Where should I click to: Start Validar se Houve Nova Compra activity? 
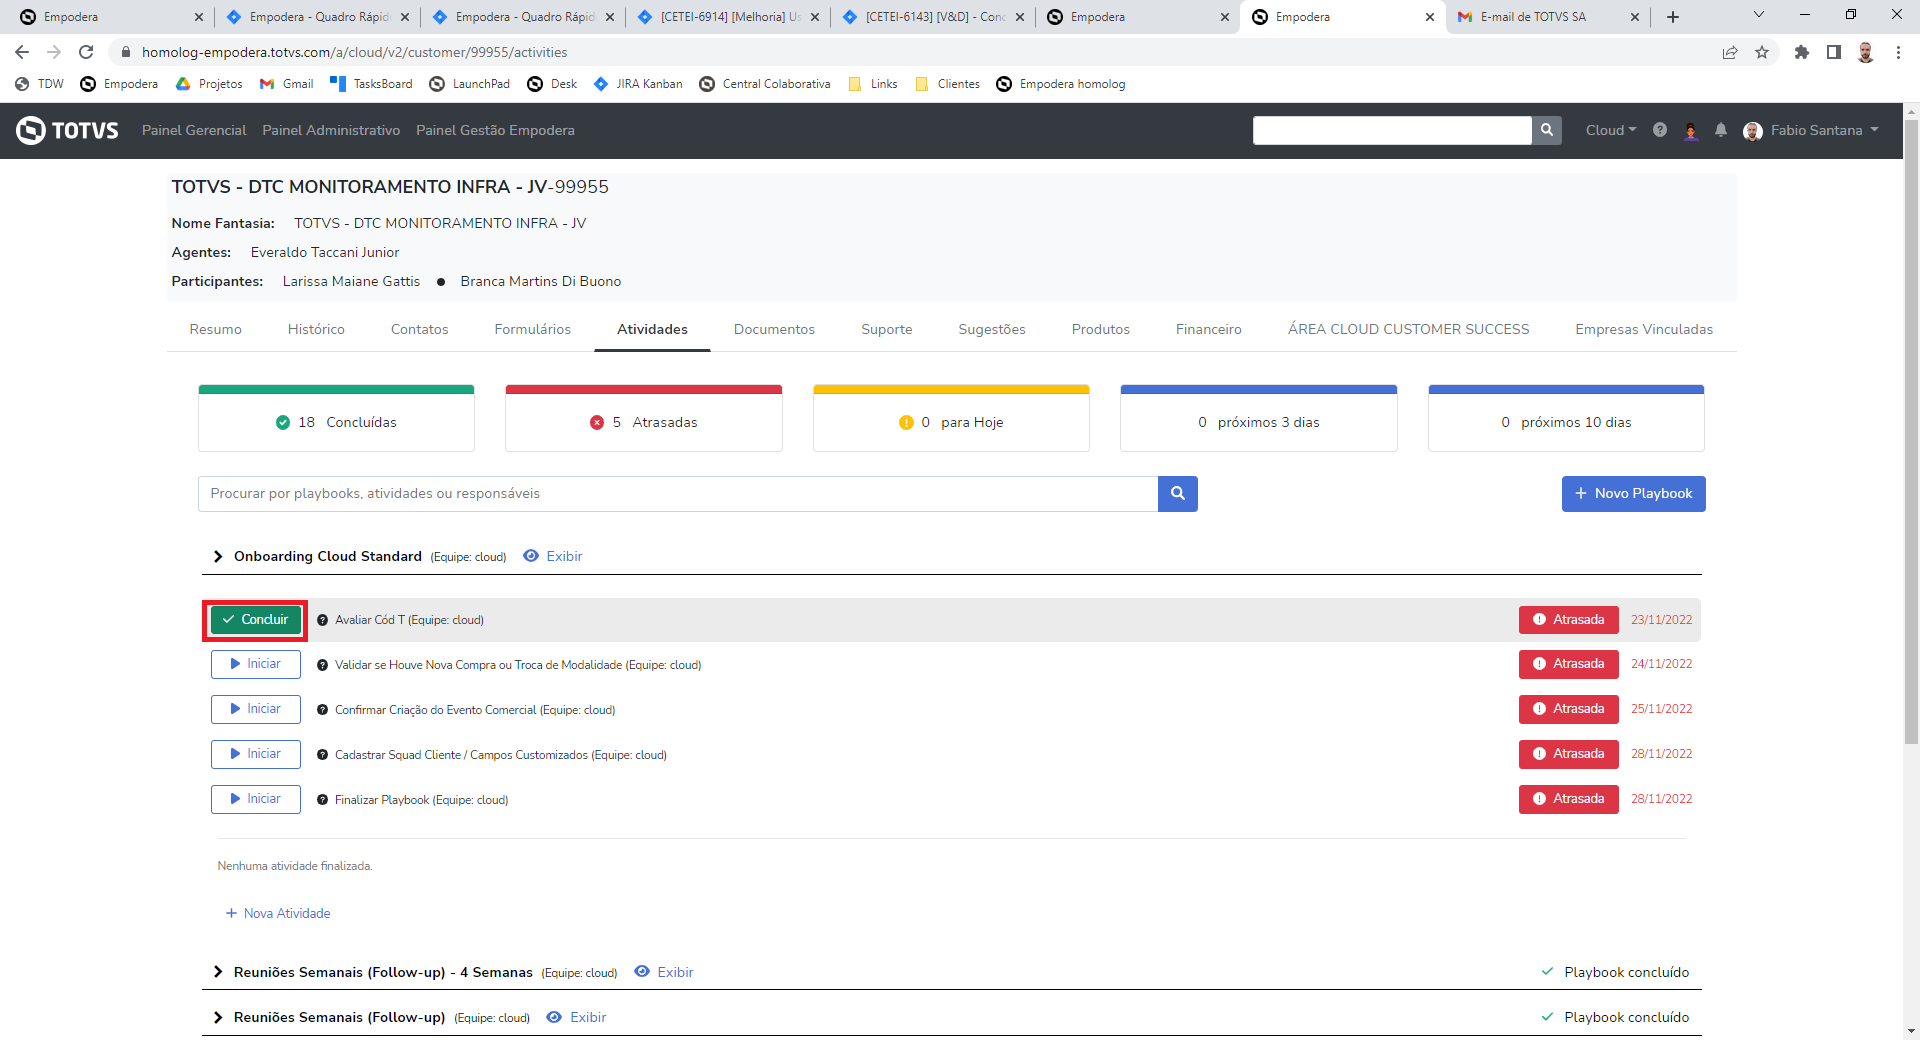256,664
